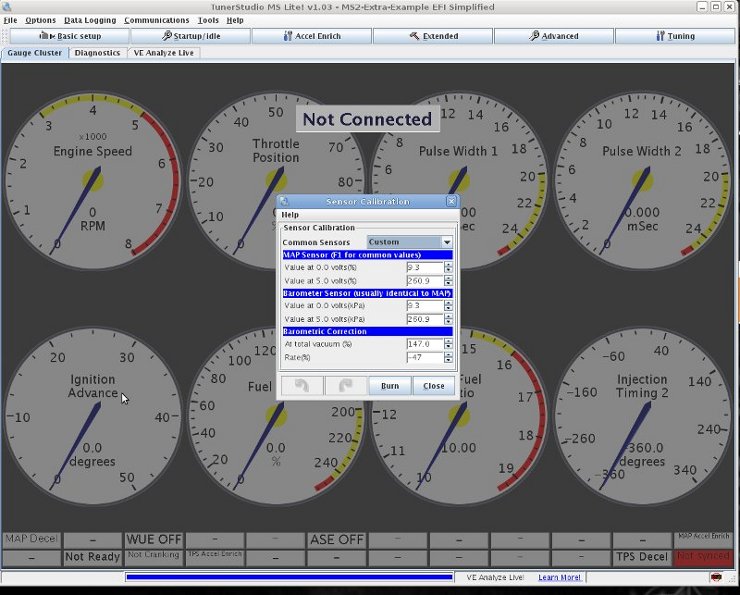Open the Accel Enrich toolbar menu
The width and height of the screenshot is (740, 595).
311,36
